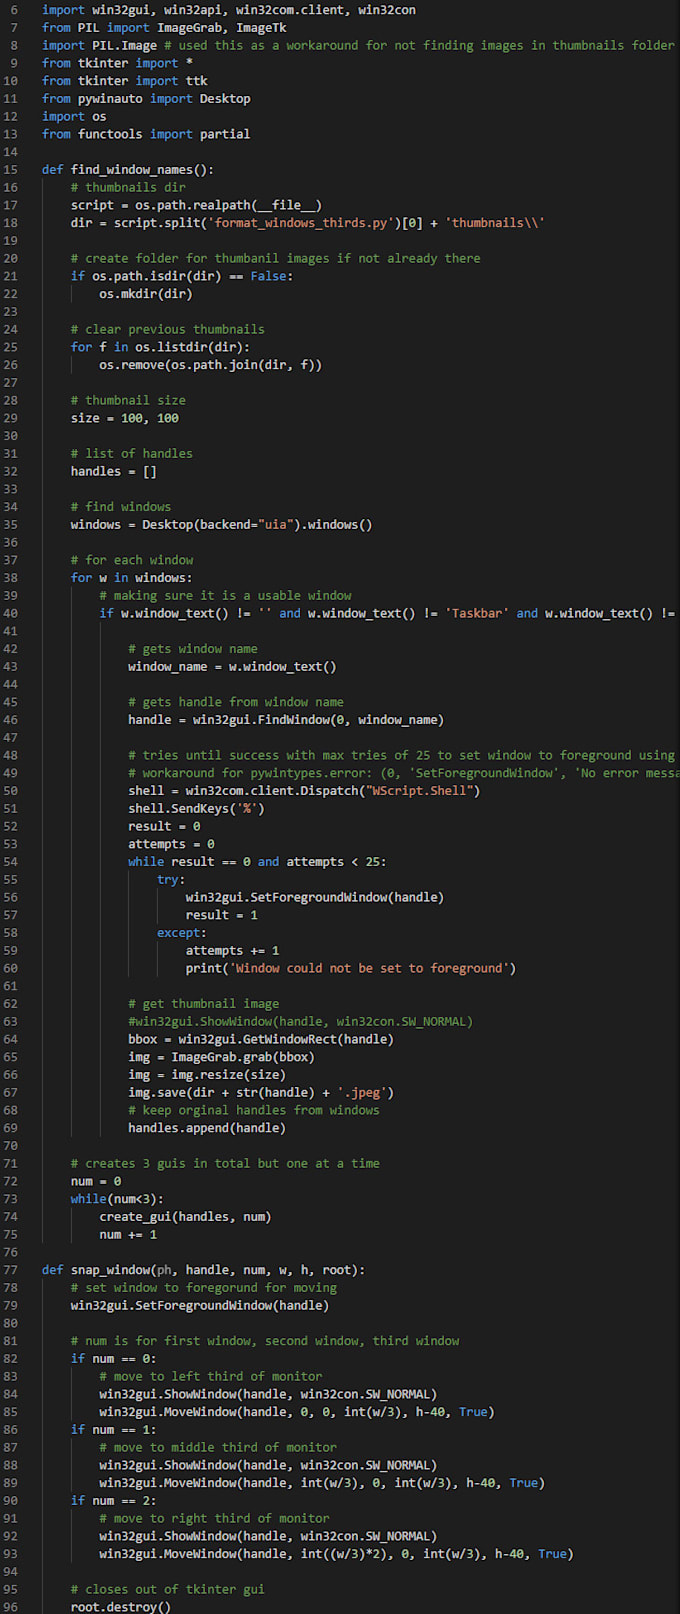Viewport: 680px width, 1614px height.
Task: Click the 'except:' keyword line
Action: 182,933
